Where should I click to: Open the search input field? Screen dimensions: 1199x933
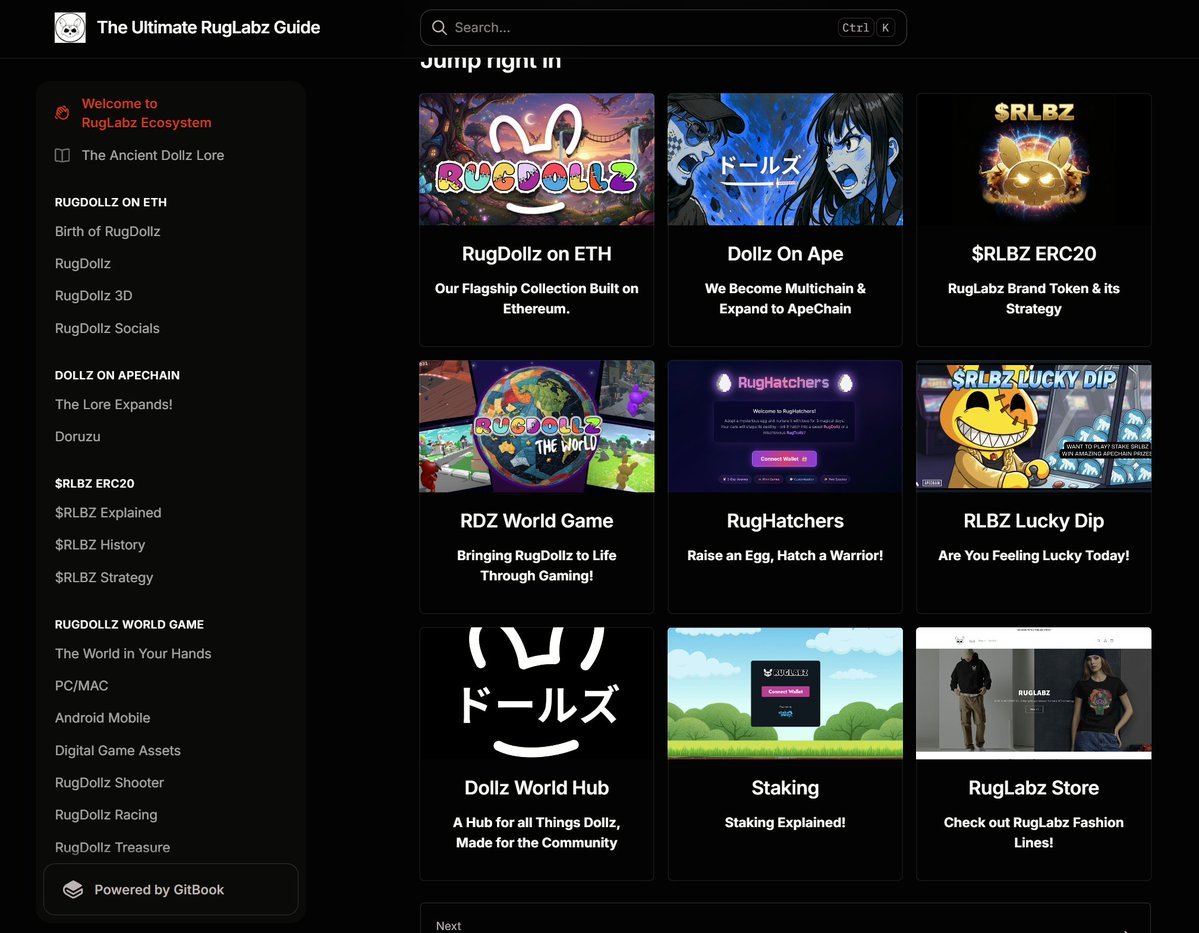(663, 28)
